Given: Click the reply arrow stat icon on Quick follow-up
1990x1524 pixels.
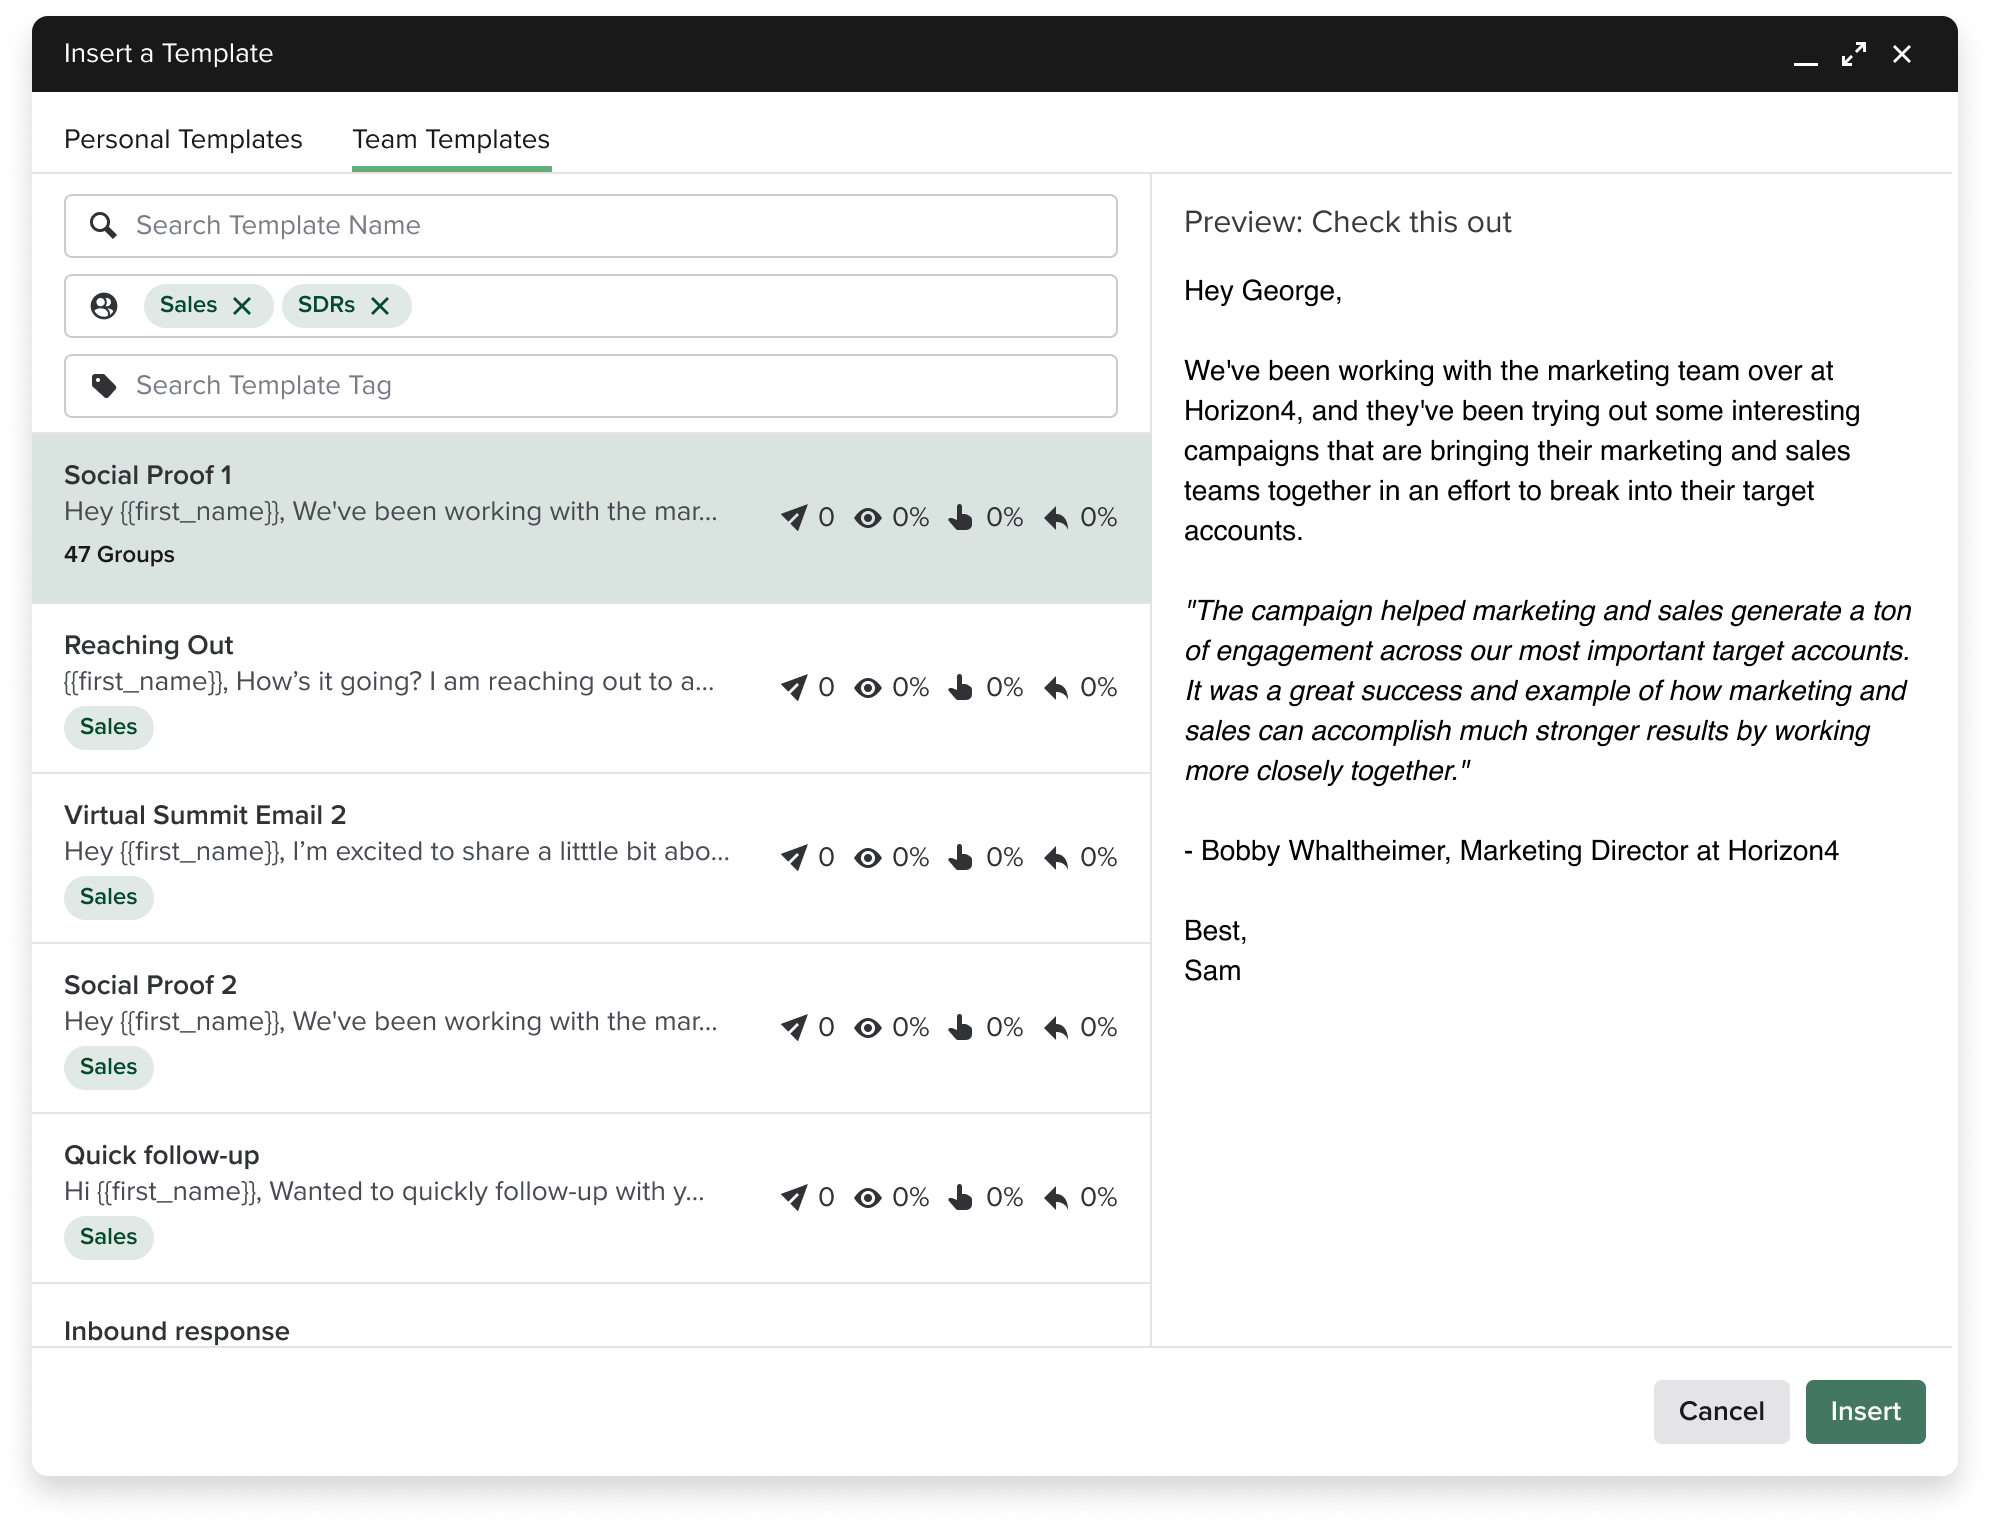Looking at the screenshot, I should click(x=1057, y=1197).
